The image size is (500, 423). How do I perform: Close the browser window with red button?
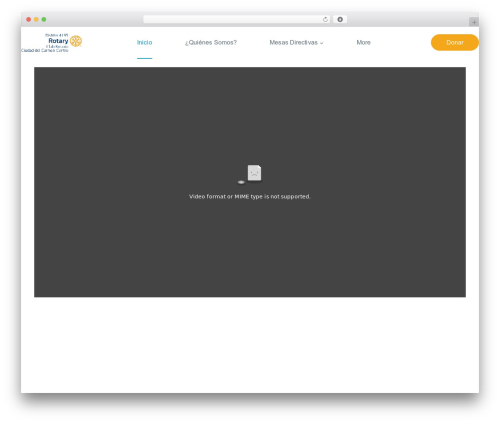[x=29, y=19]
